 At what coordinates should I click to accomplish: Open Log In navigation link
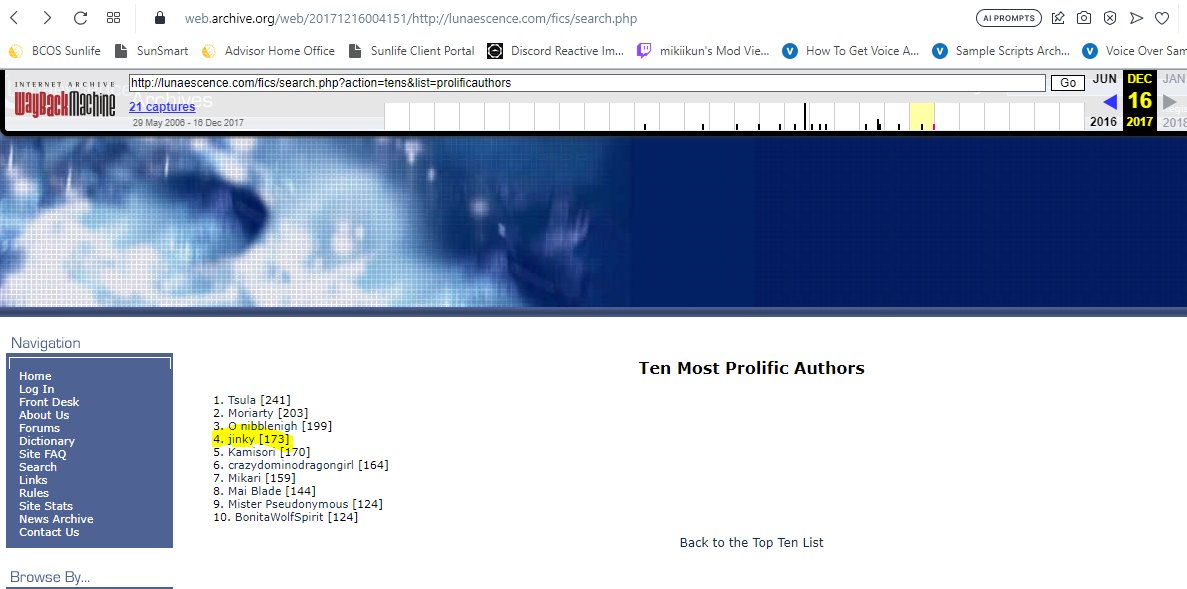pyautogui.click(x=36, y=389)
